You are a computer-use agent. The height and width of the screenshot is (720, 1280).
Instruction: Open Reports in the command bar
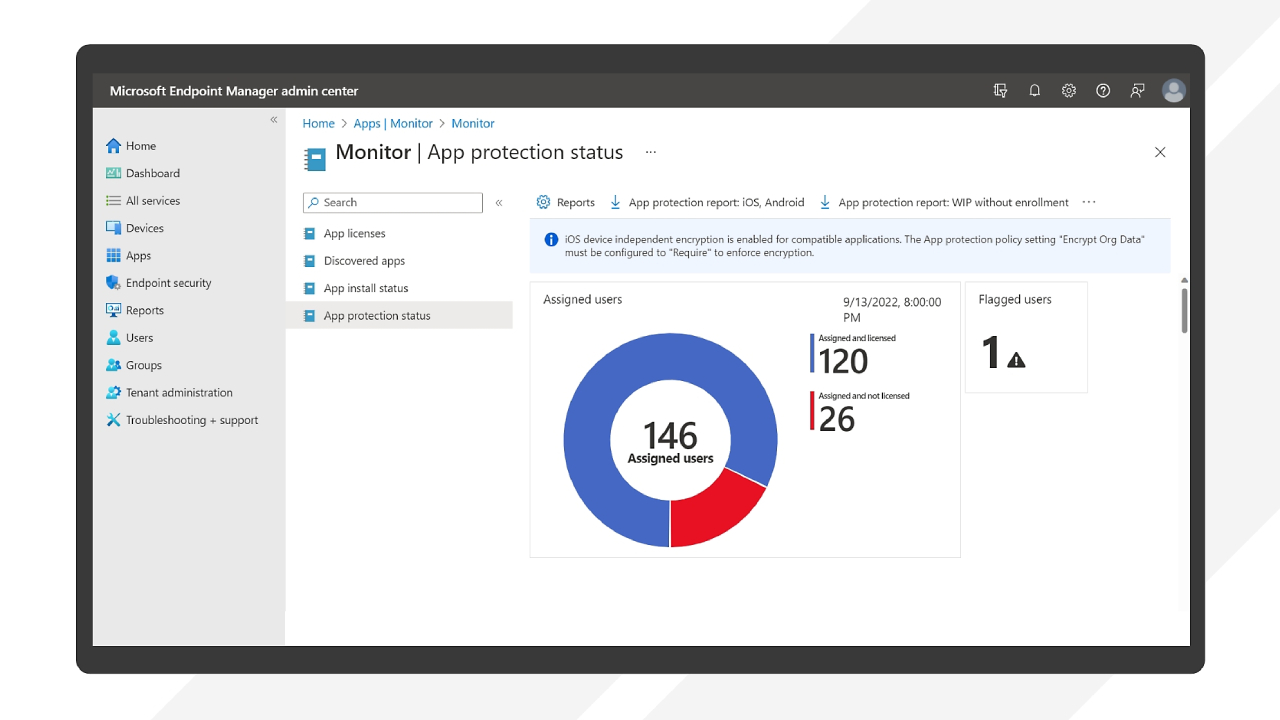[566, 202]
